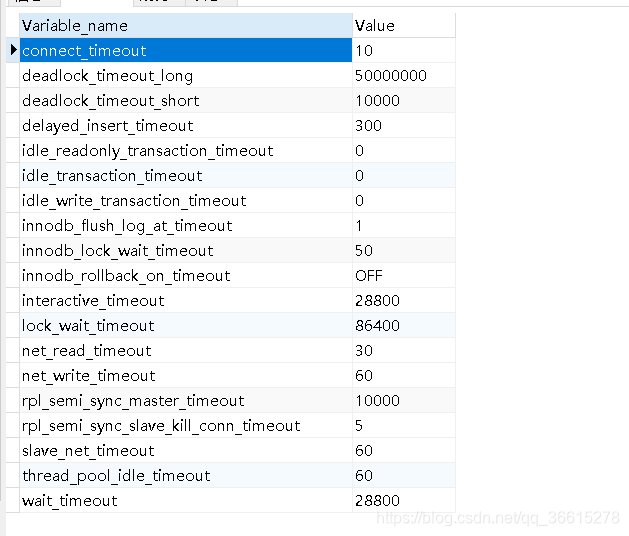
Task: Select the lock_wait_timeout cell
Action: (x=186, y=325)
